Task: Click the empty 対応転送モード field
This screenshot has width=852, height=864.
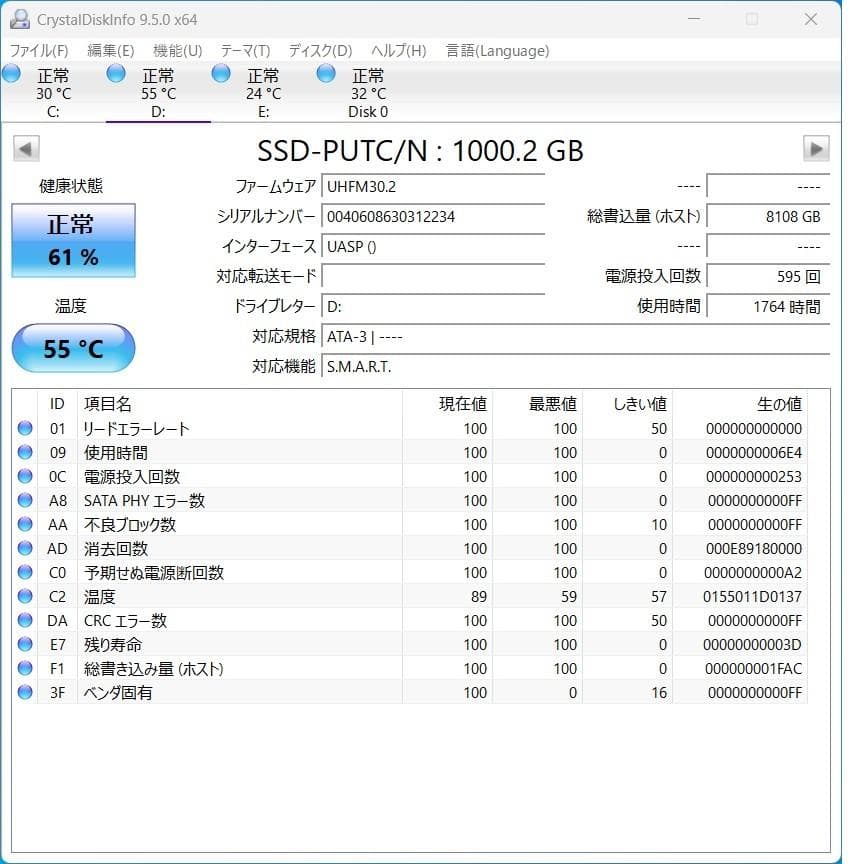Action: tap(433, 276)
